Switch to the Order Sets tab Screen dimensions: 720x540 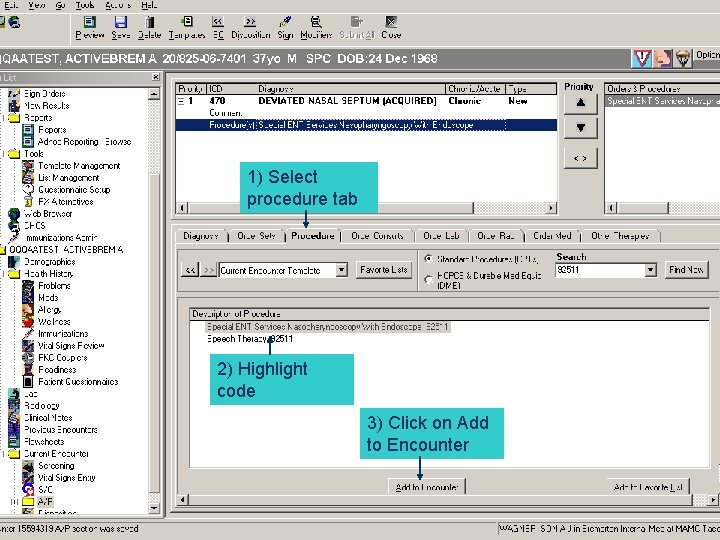tap(256, 236)
